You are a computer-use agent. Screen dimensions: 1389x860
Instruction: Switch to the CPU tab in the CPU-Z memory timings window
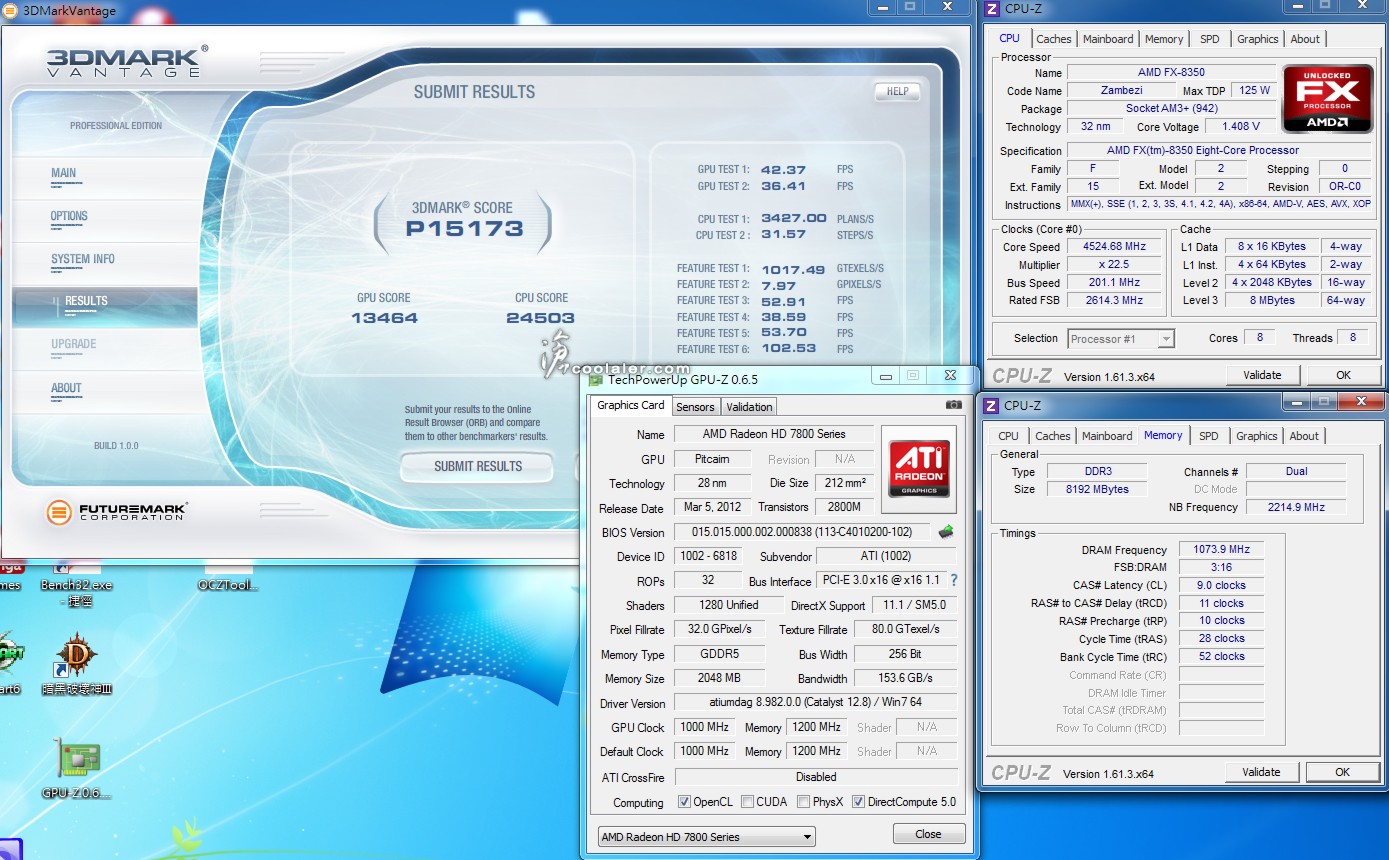pos(1008,436)
